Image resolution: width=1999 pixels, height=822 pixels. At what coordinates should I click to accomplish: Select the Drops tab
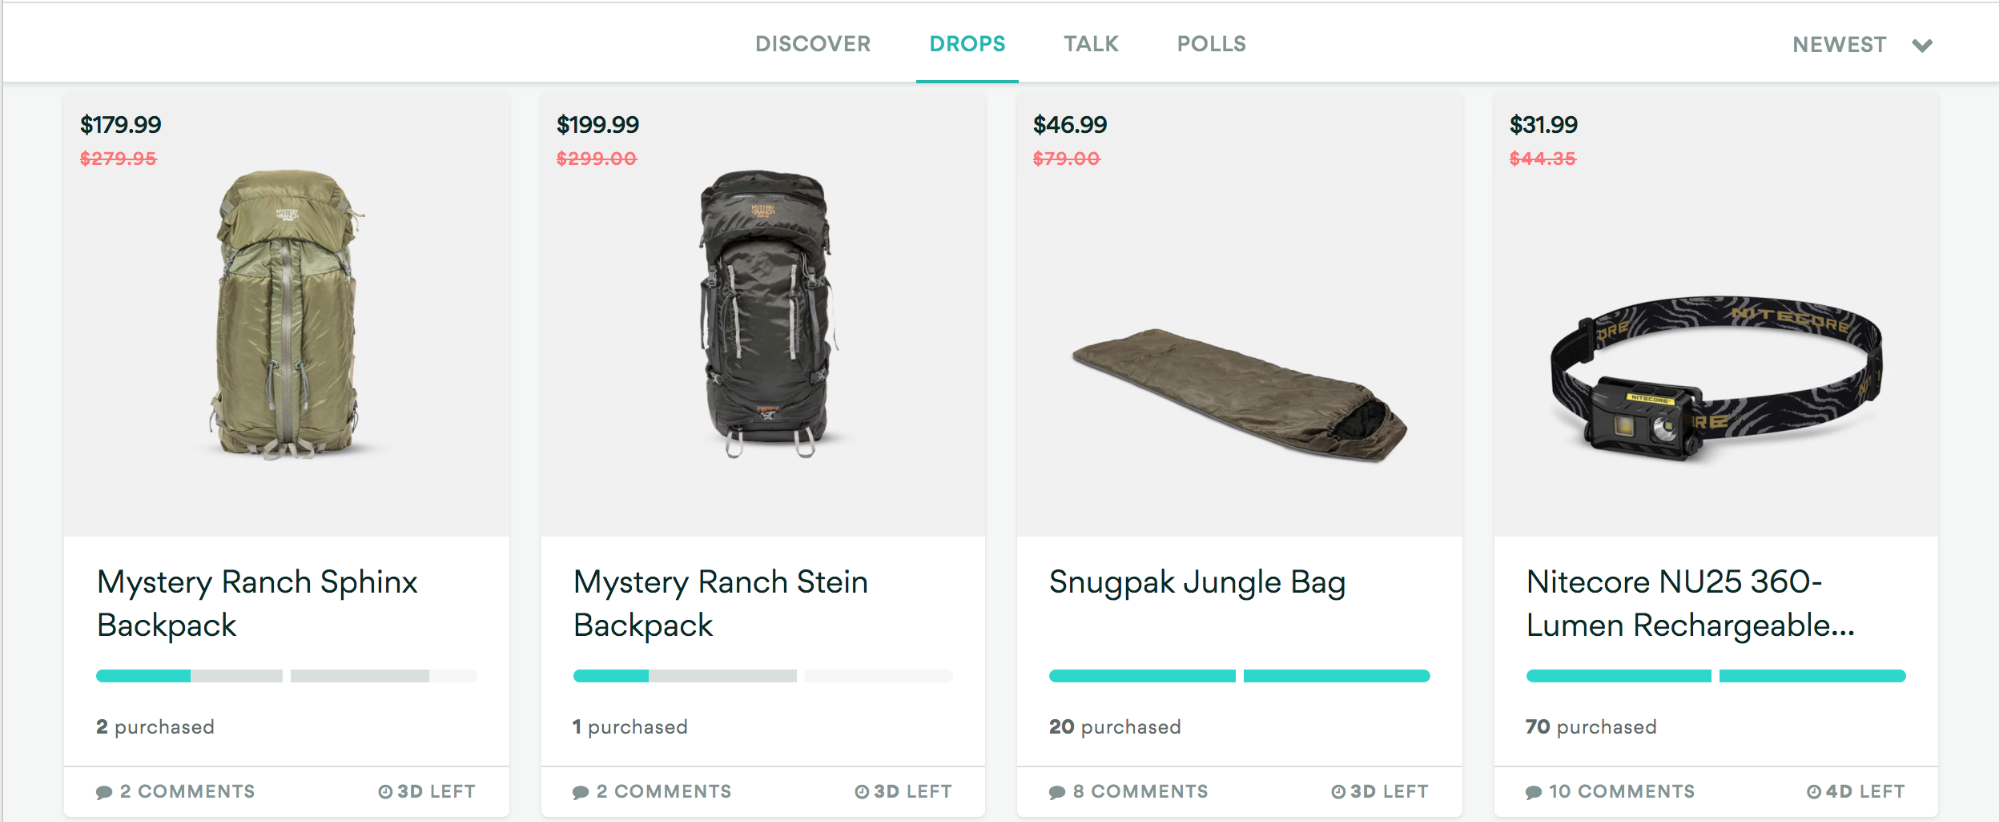967,44
